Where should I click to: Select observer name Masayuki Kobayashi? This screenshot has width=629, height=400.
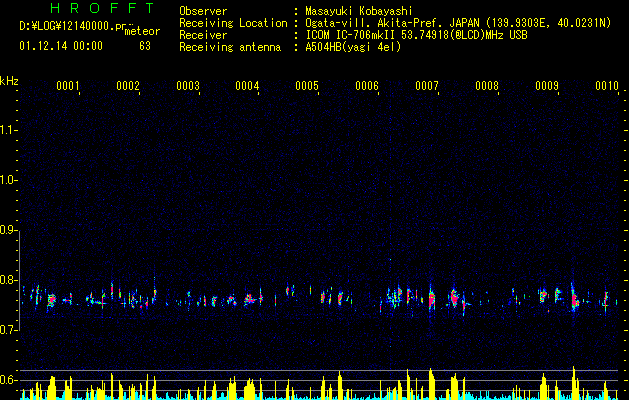359,11
